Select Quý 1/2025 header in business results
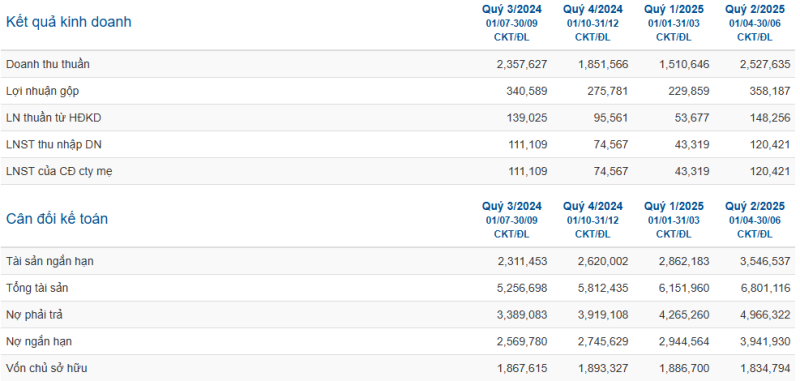Screen dimensions: 800x381 coord(674,9)
